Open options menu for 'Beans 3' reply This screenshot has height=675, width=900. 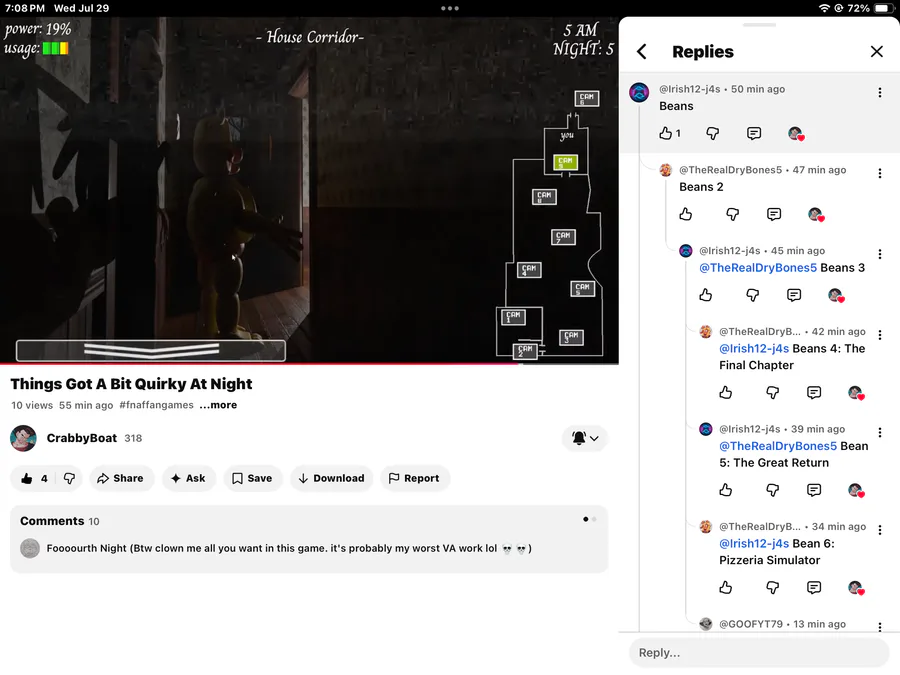(879, 254)
